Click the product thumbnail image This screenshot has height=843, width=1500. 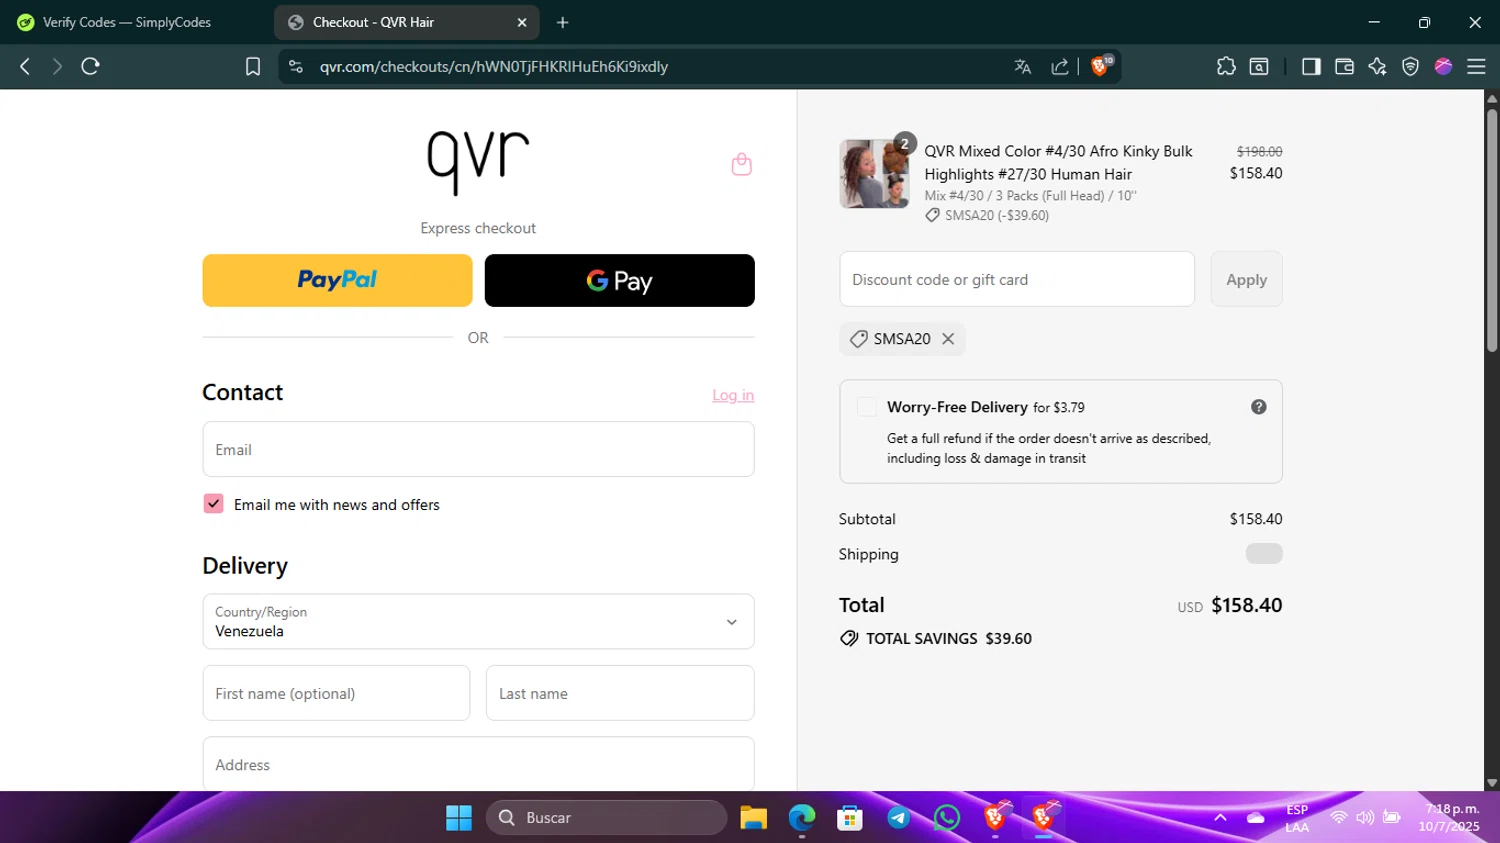click(x=873, y=174)
